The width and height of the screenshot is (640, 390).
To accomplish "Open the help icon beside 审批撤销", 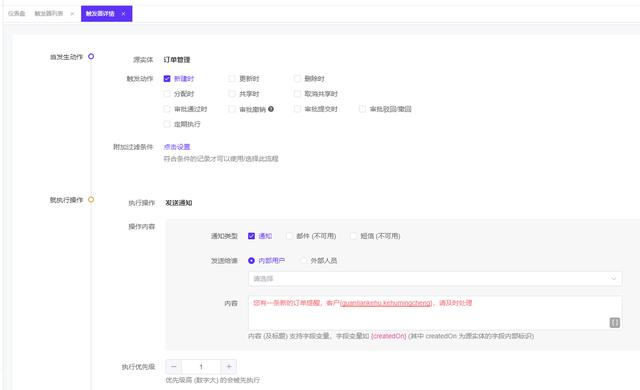I will pos(271,109).
